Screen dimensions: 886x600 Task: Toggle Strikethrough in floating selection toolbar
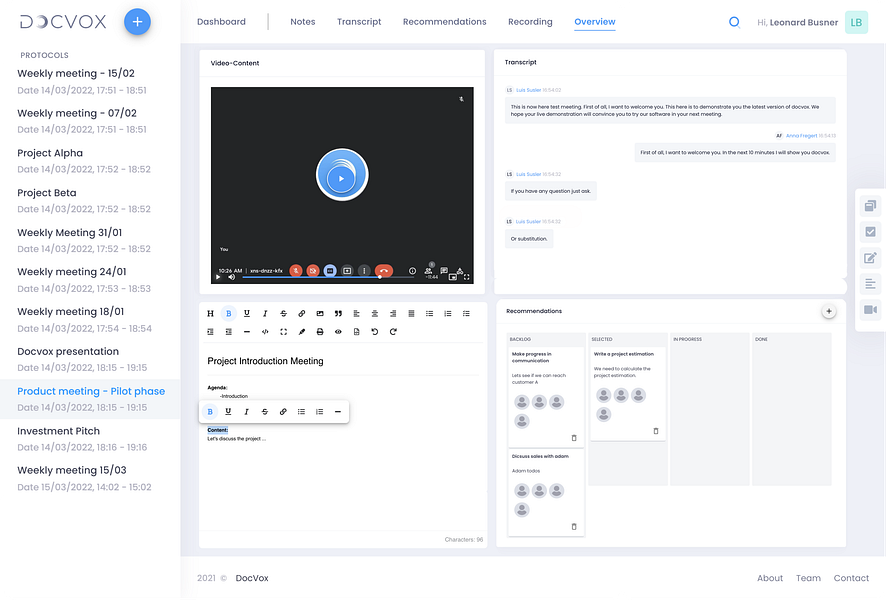[265, 412]
